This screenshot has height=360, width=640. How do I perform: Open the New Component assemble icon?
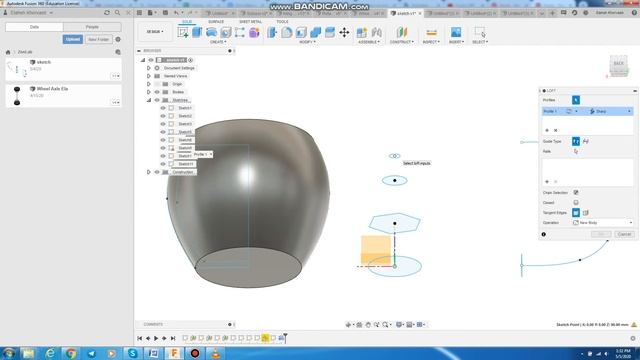362,32
